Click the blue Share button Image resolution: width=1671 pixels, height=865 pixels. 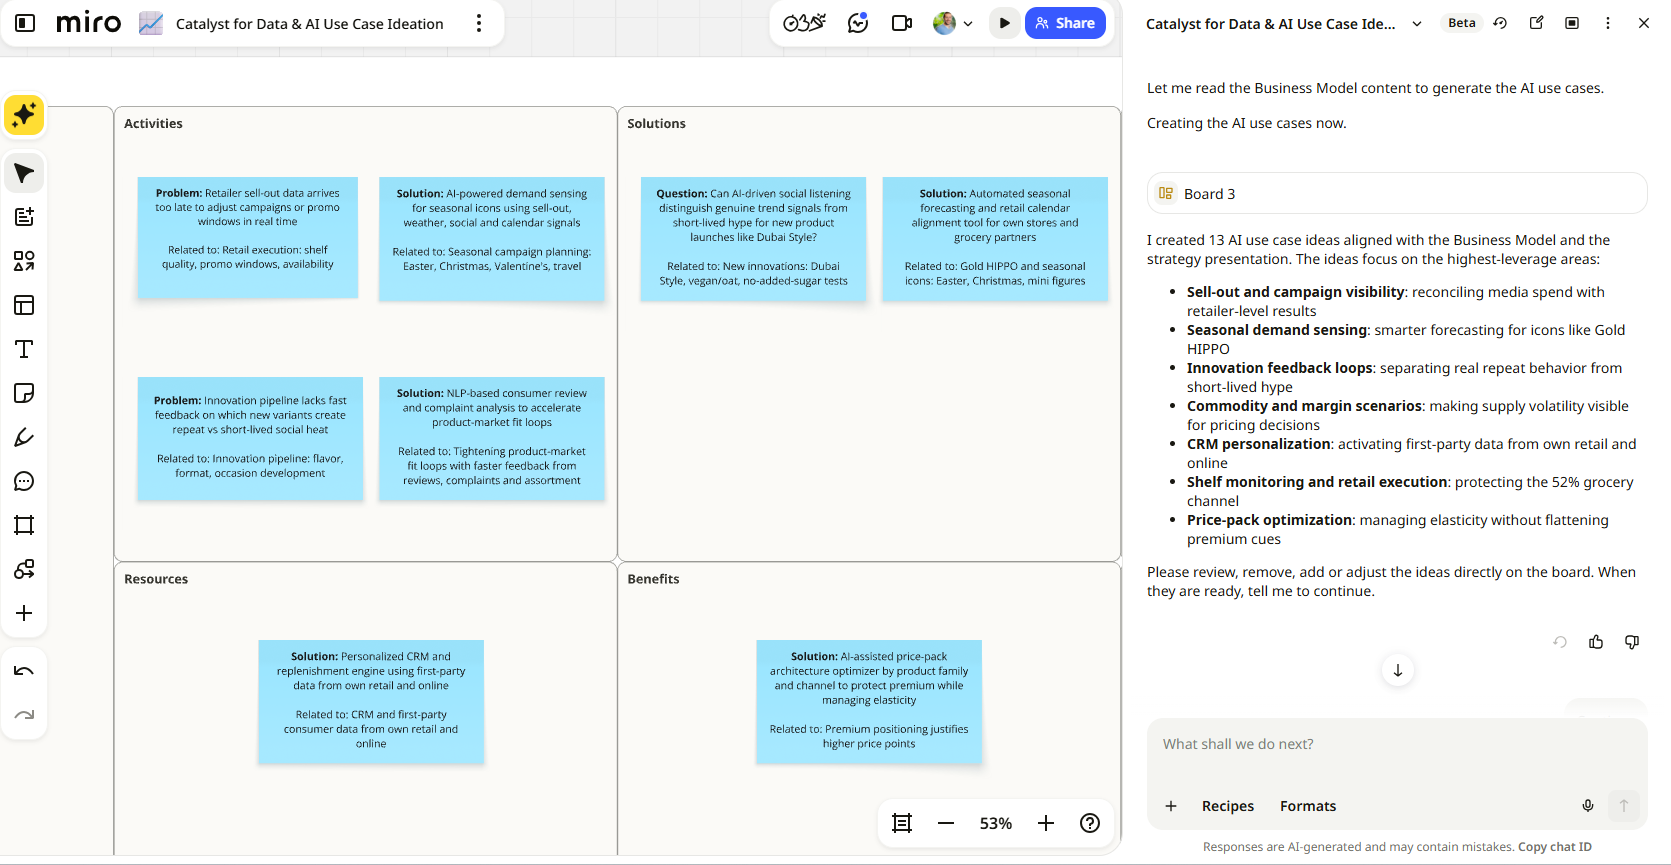1065,23
